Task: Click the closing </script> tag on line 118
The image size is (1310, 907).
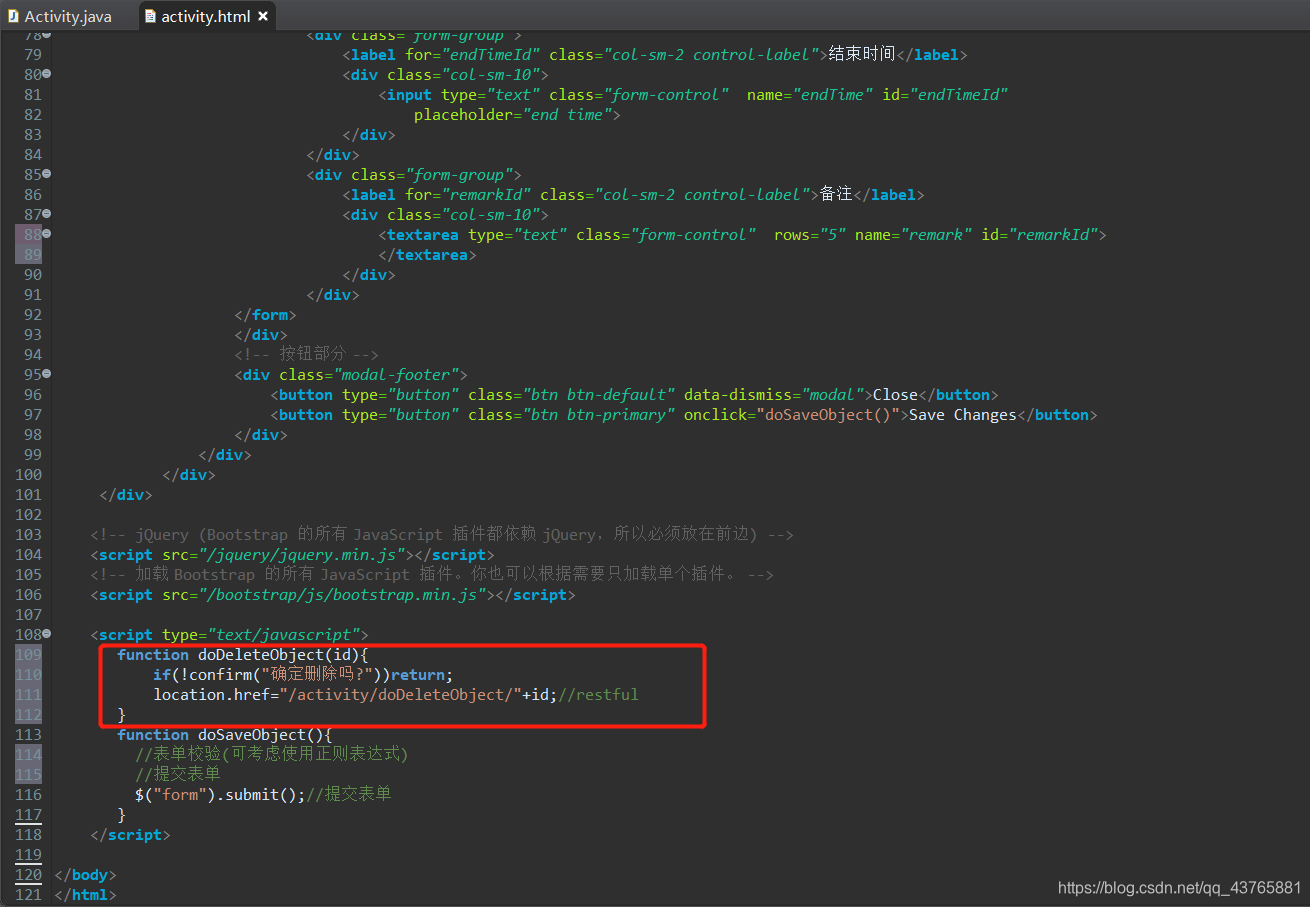Action: (x=130, y=835)
